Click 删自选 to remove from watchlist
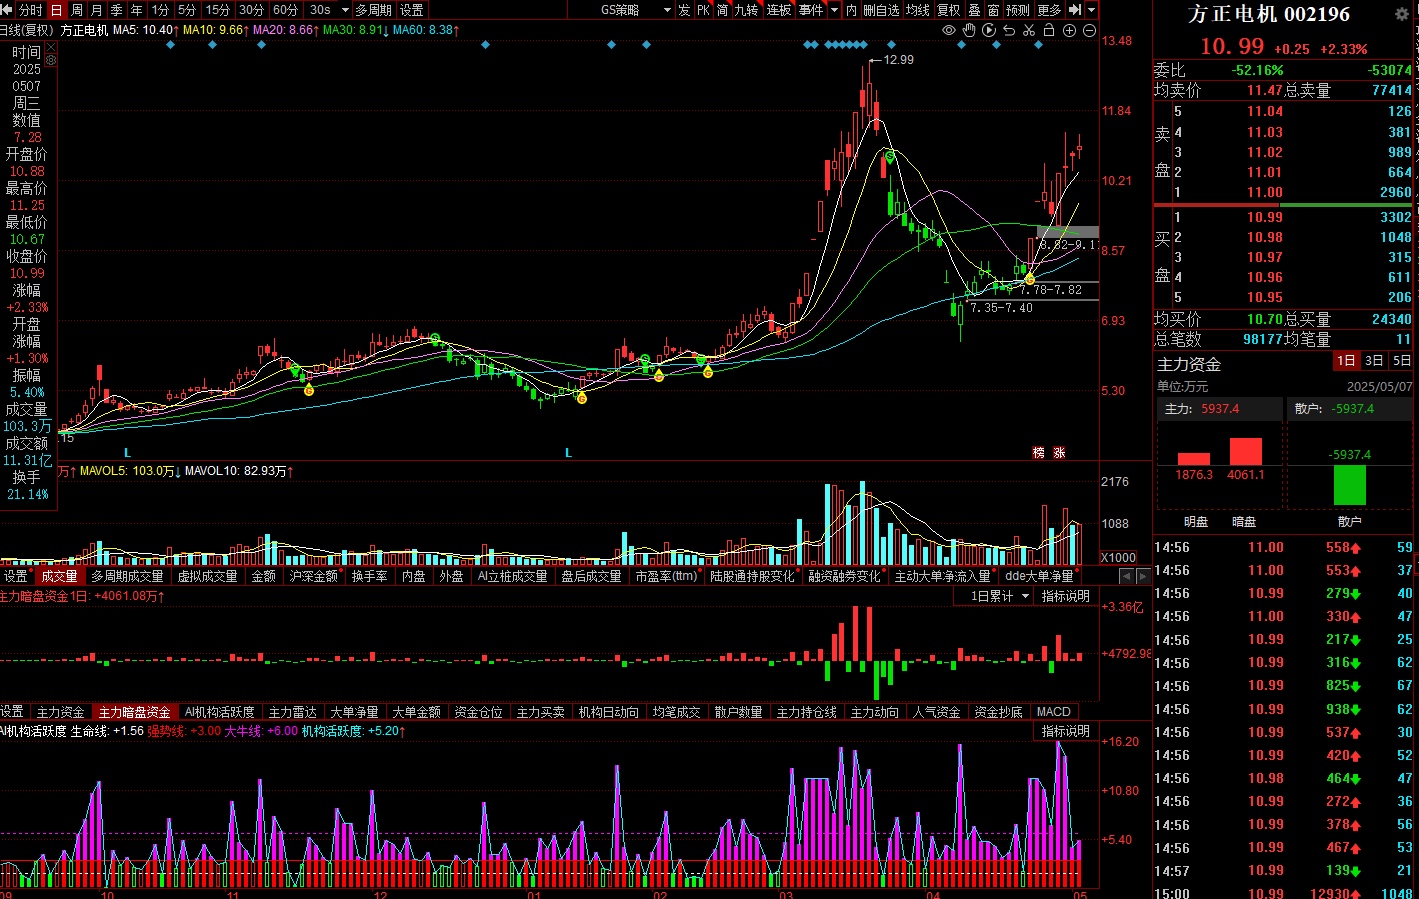 pos(881,10)
